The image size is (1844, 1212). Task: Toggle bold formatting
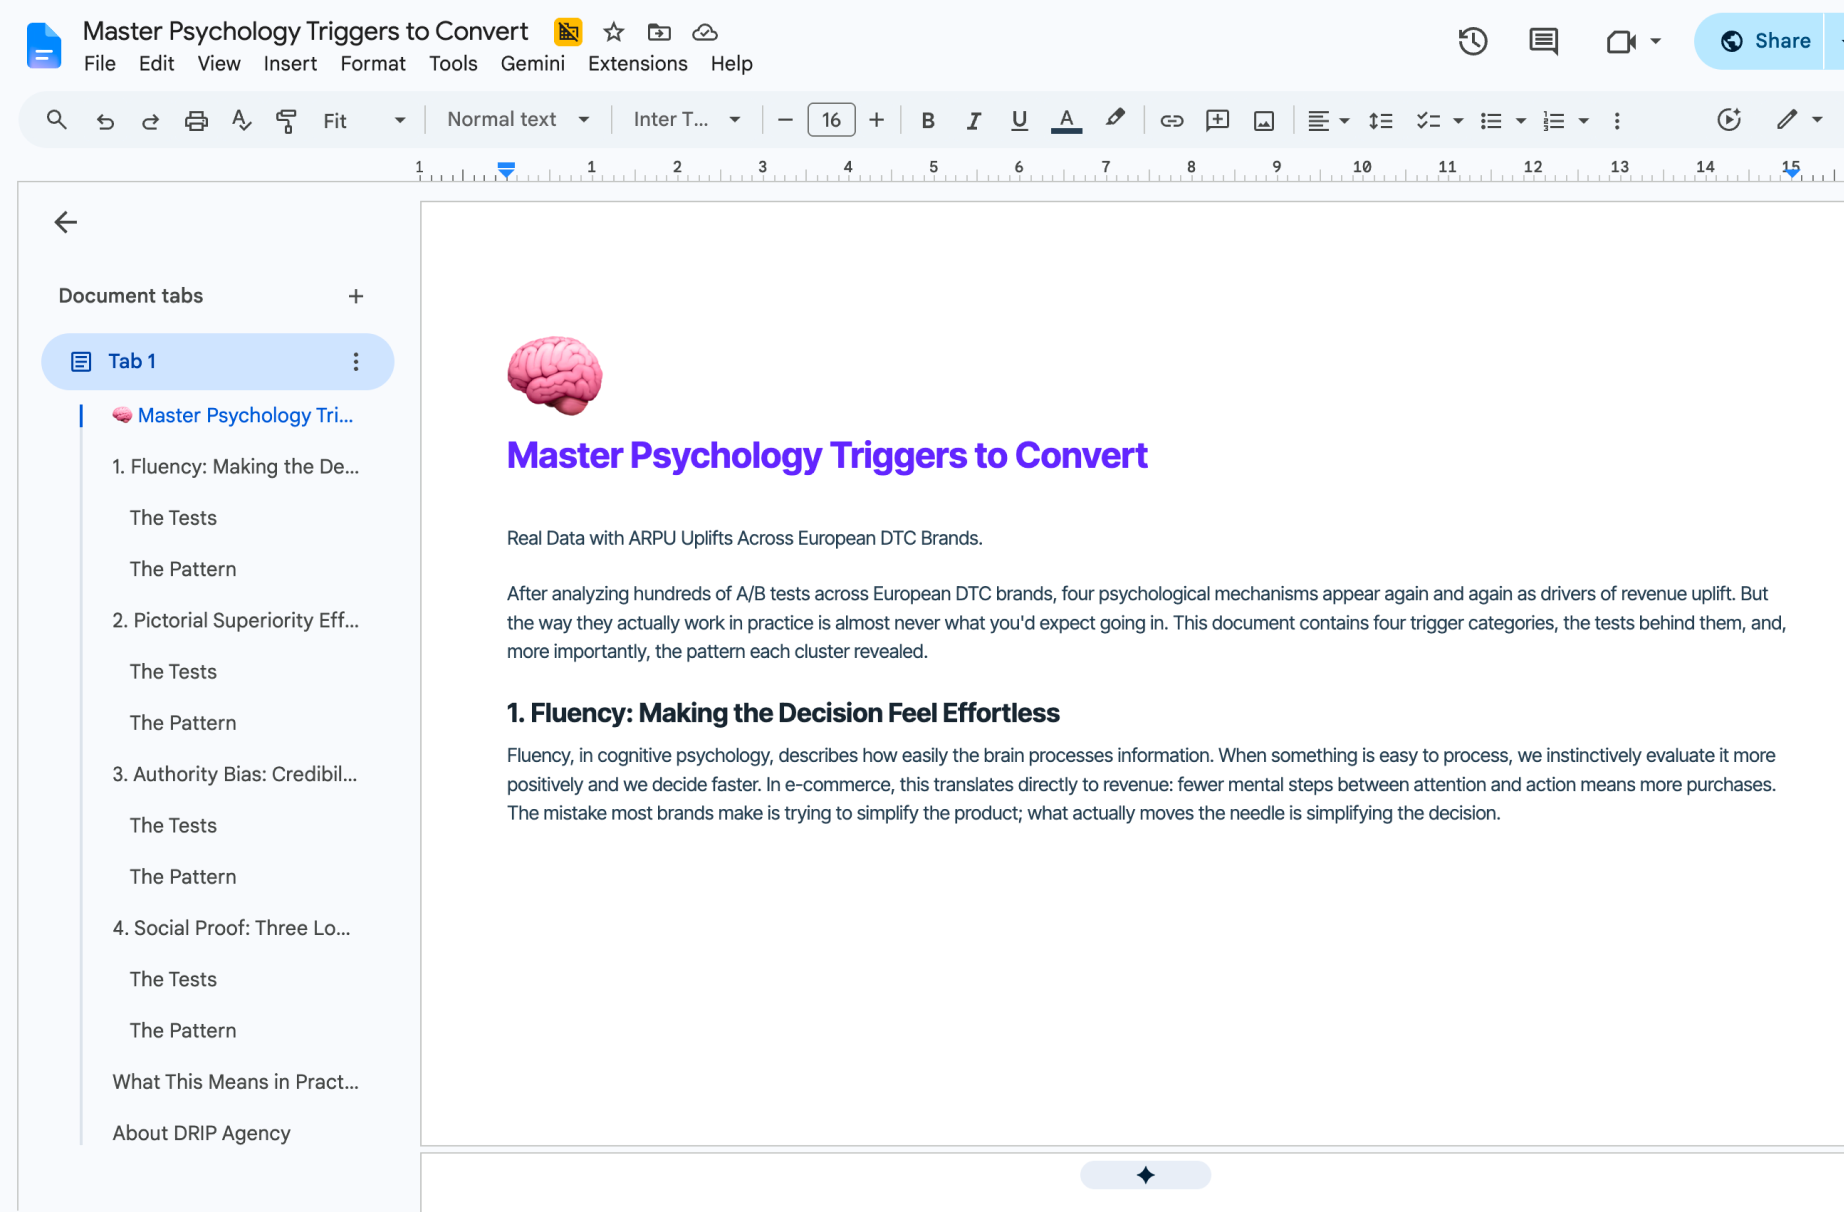(x=928, y=120)
